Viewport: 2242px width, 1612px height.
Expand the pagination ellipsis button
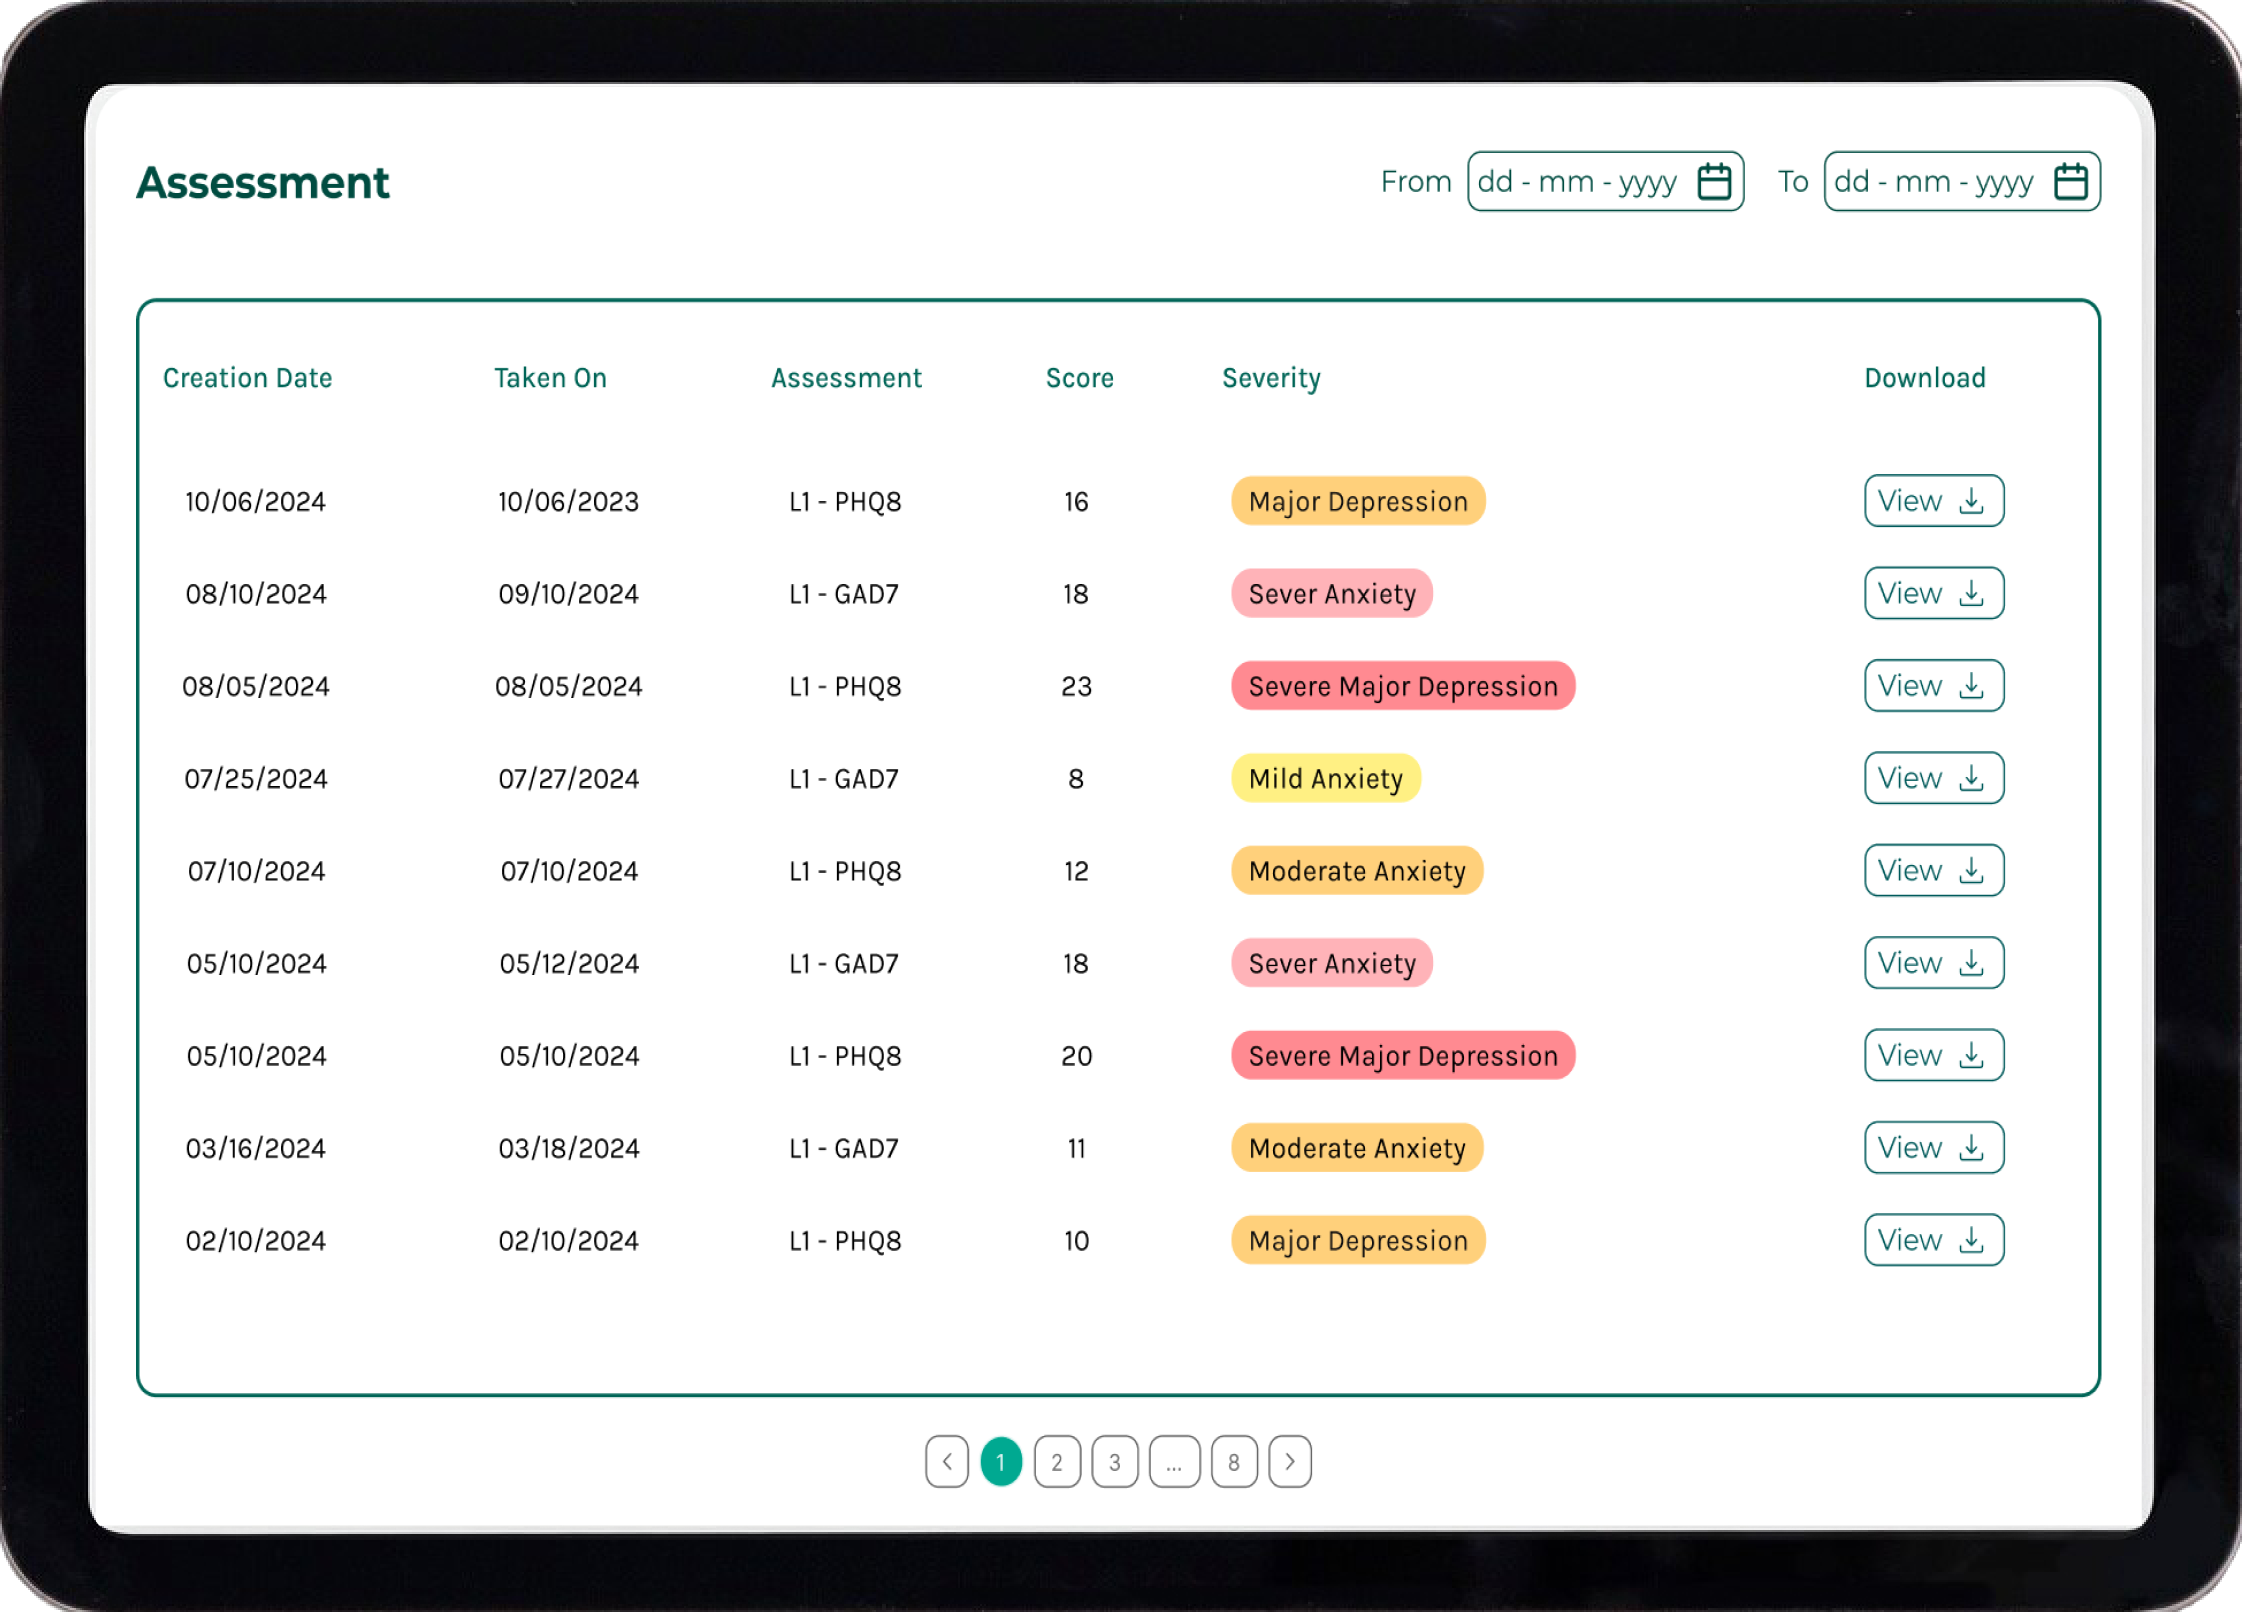click(x=1174, y=1462)
